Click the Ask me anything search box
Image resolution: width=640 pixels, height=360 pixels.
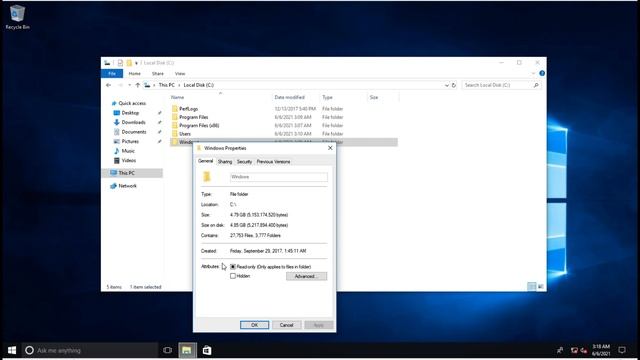pyautogui.click(x=90, y=350)
